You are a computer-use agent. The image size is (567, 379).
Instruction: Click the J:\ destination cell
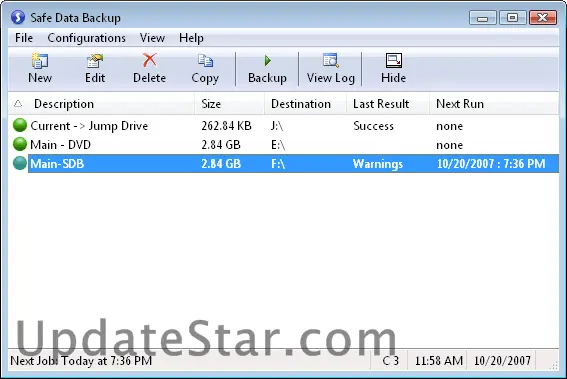click(x=277, y=126)
